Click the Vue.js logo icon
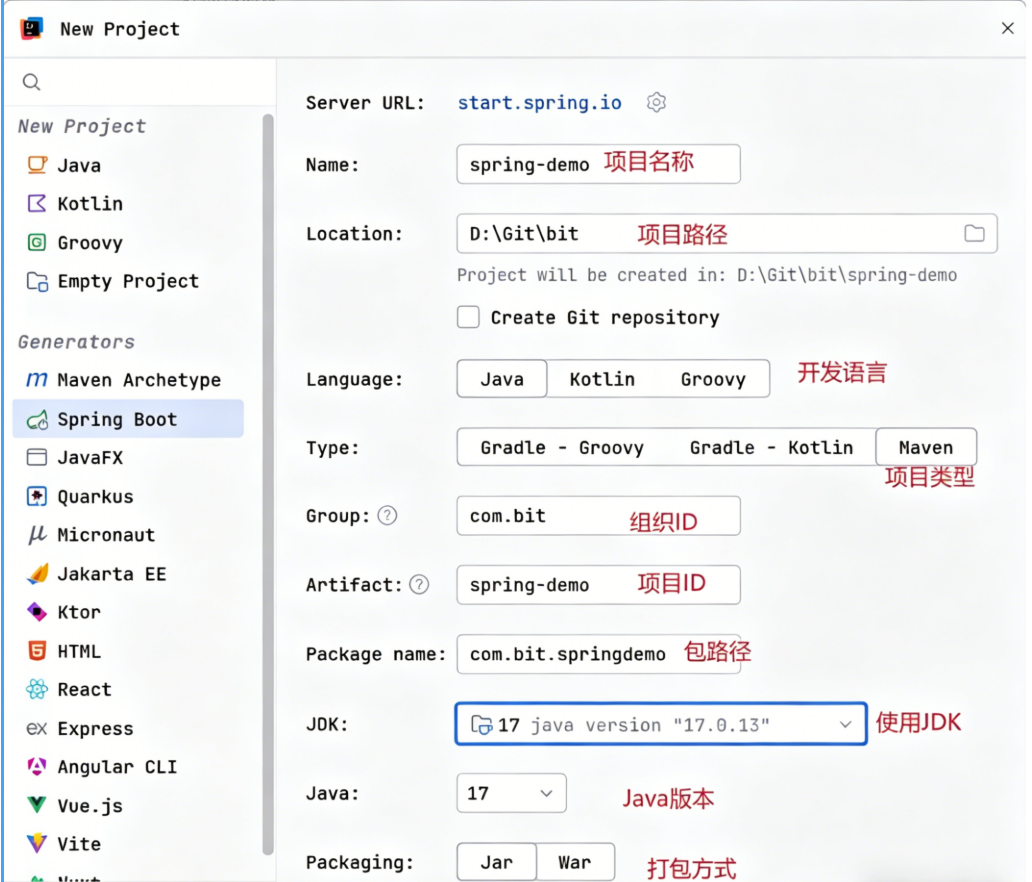Viewport: 1032px width, 882px height. point(37,805)
